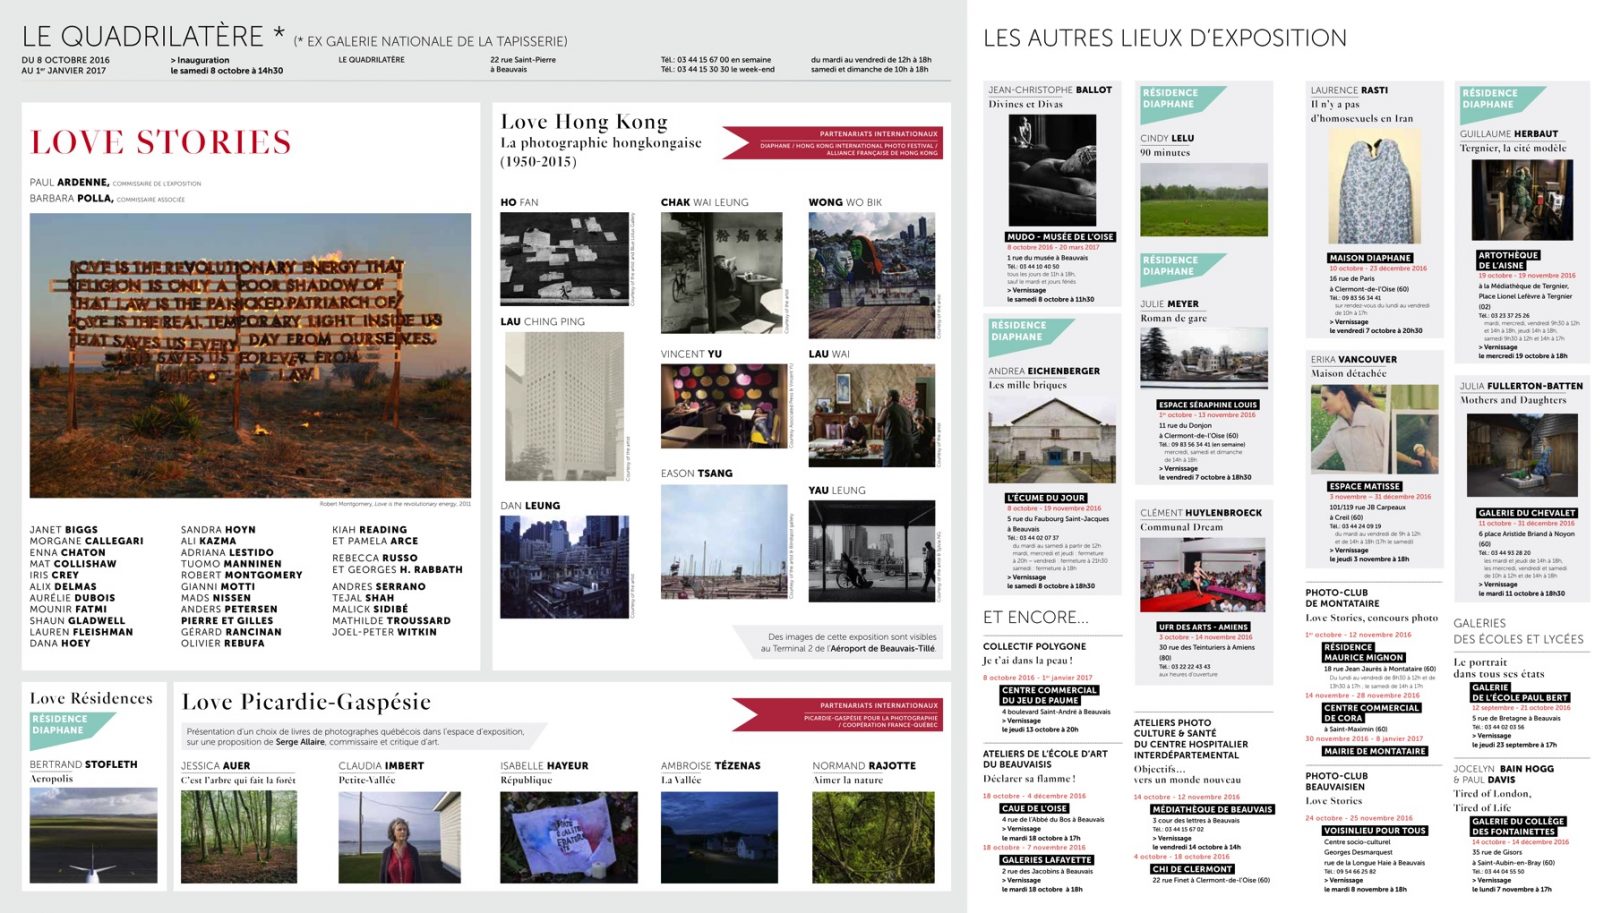Select Lau Ching Ping's building photograph
This screenshot has width=1612, height=913.
564,406
